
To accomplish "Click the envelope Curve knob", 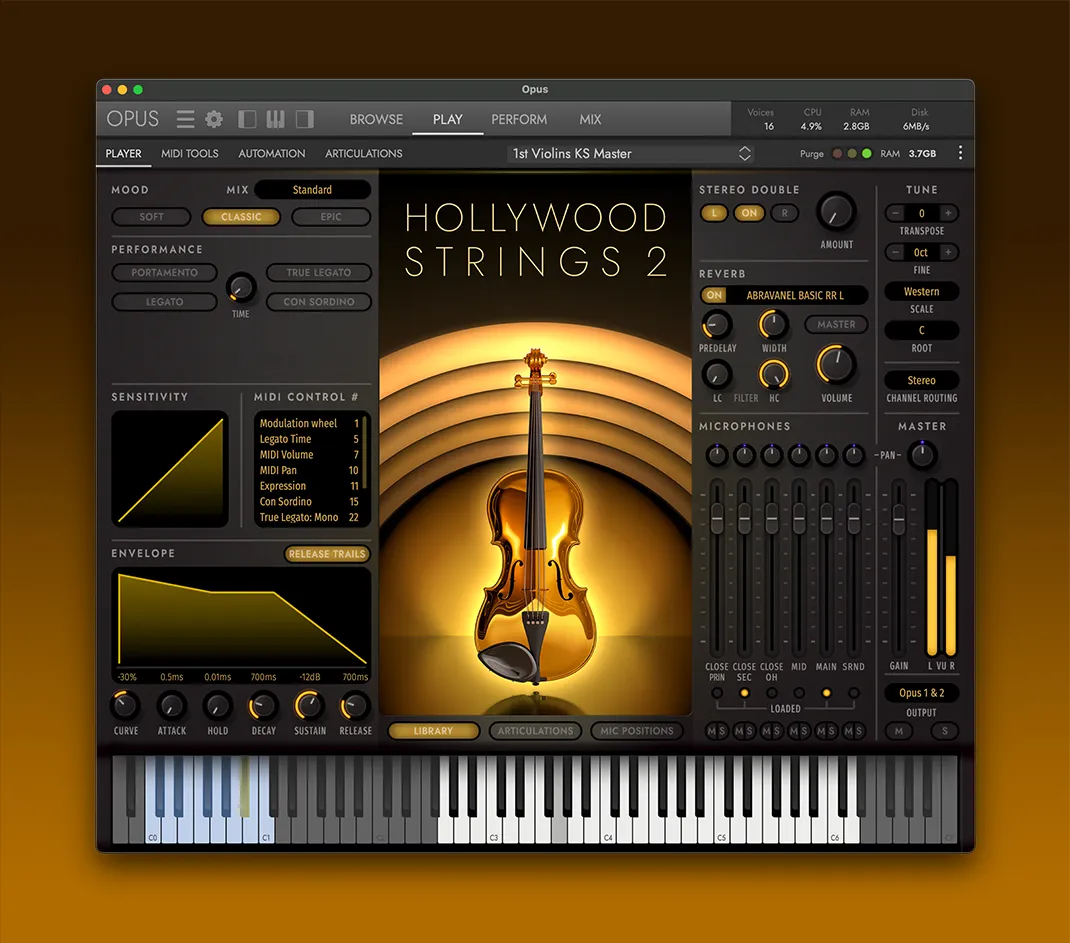I will [126, 706].
